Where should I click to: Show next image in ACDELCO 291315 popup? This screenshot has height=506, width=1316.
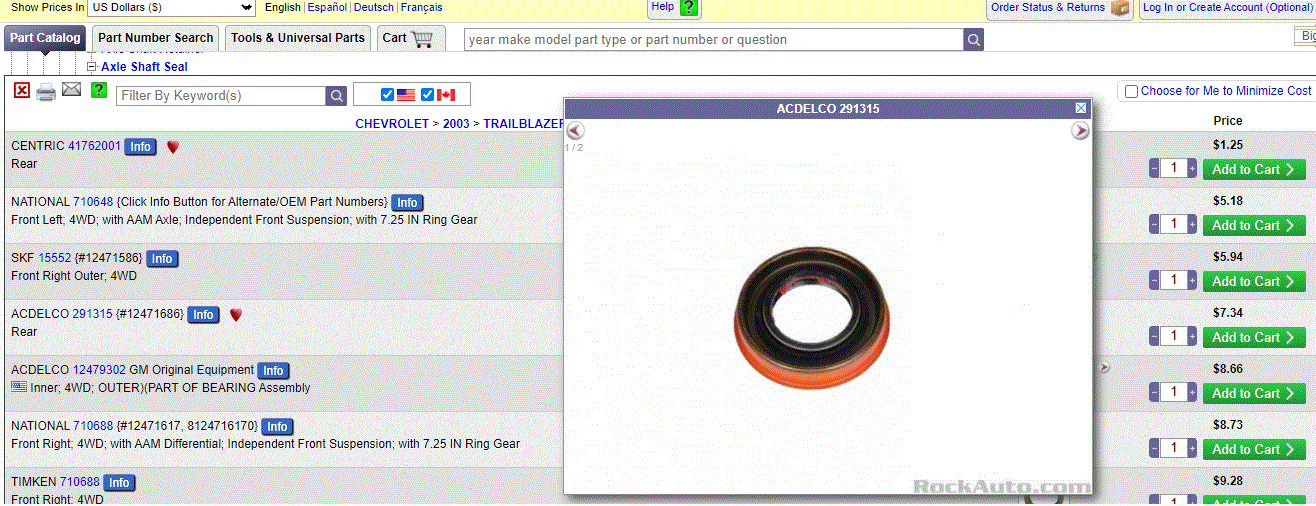(1080, 131)
